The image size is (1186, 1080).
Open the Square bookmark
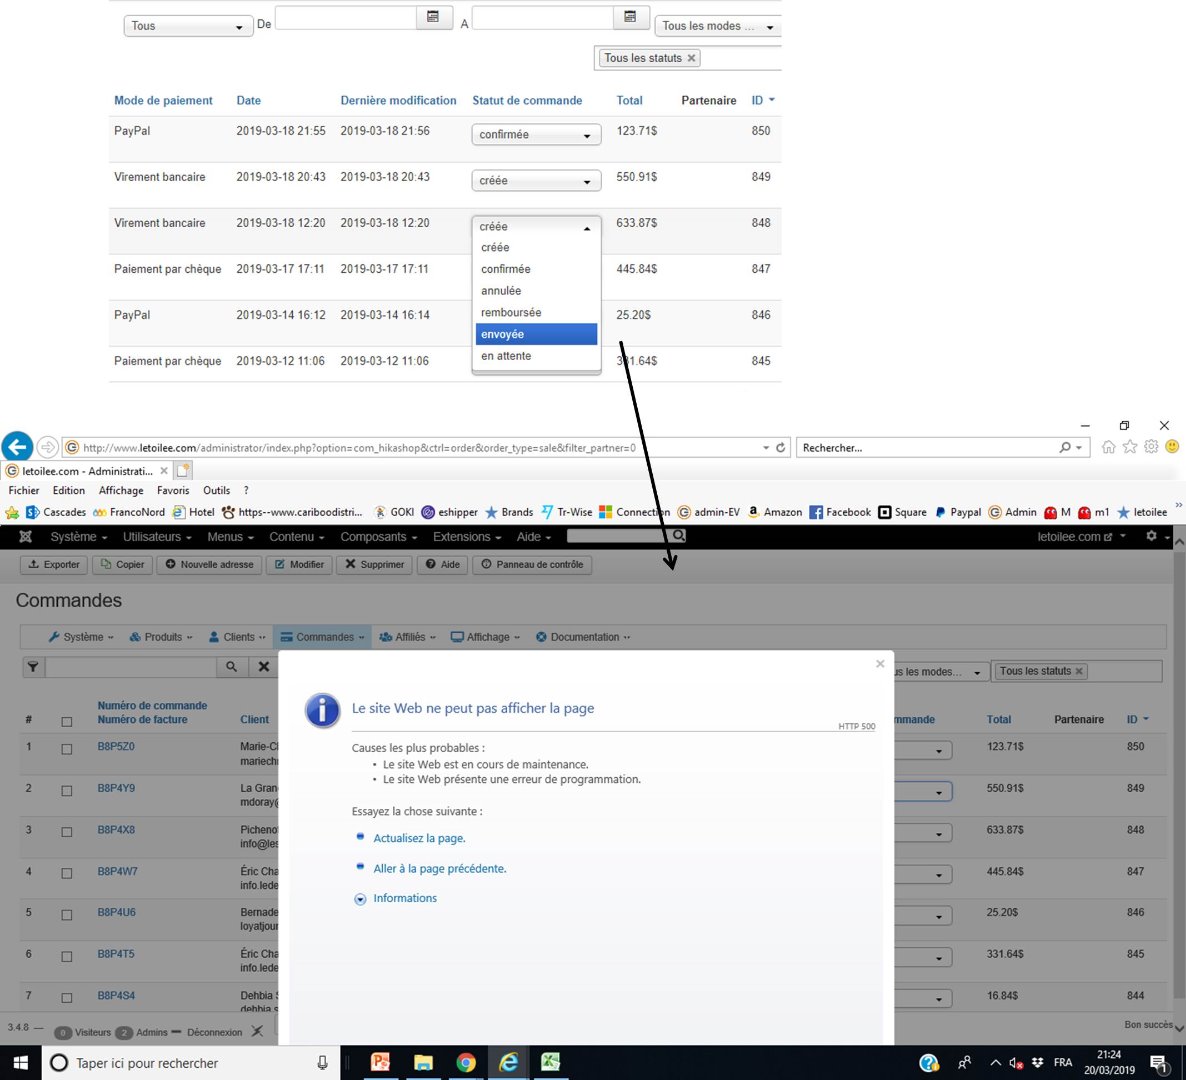[902, 512]
